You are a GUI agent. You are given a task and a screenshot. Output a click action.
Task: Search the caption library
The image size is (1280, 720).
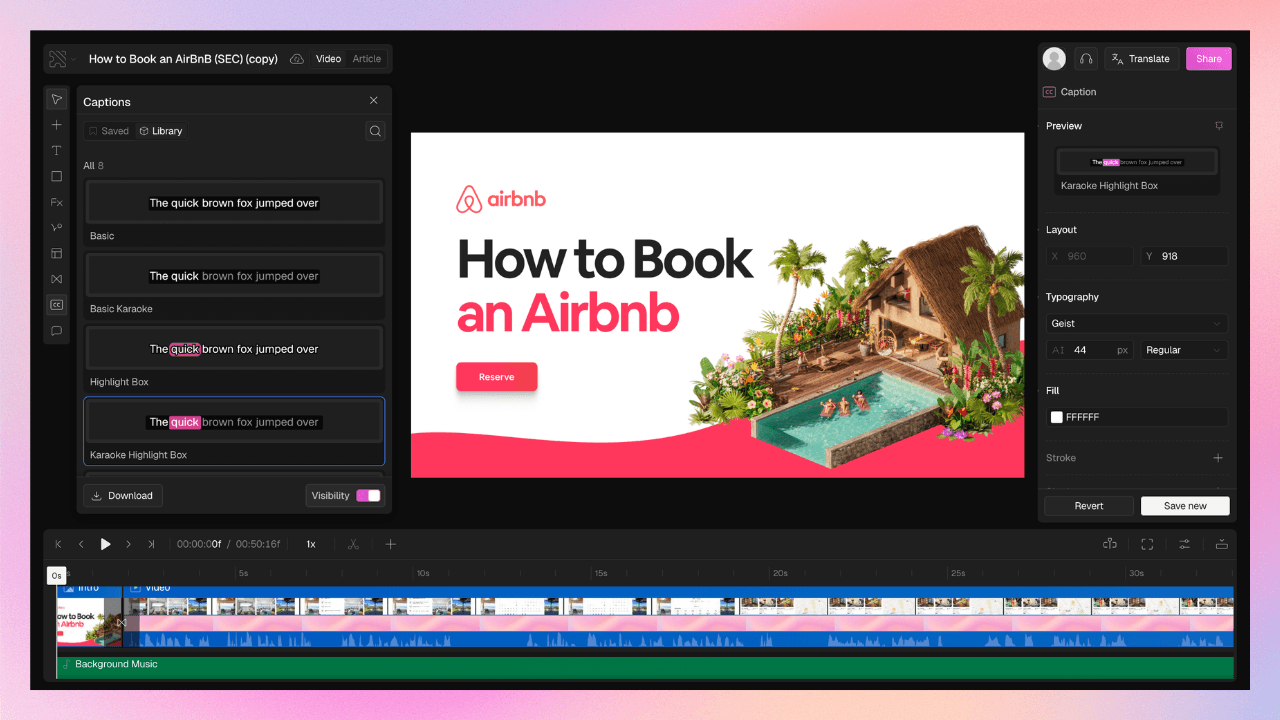pos(375,131)
